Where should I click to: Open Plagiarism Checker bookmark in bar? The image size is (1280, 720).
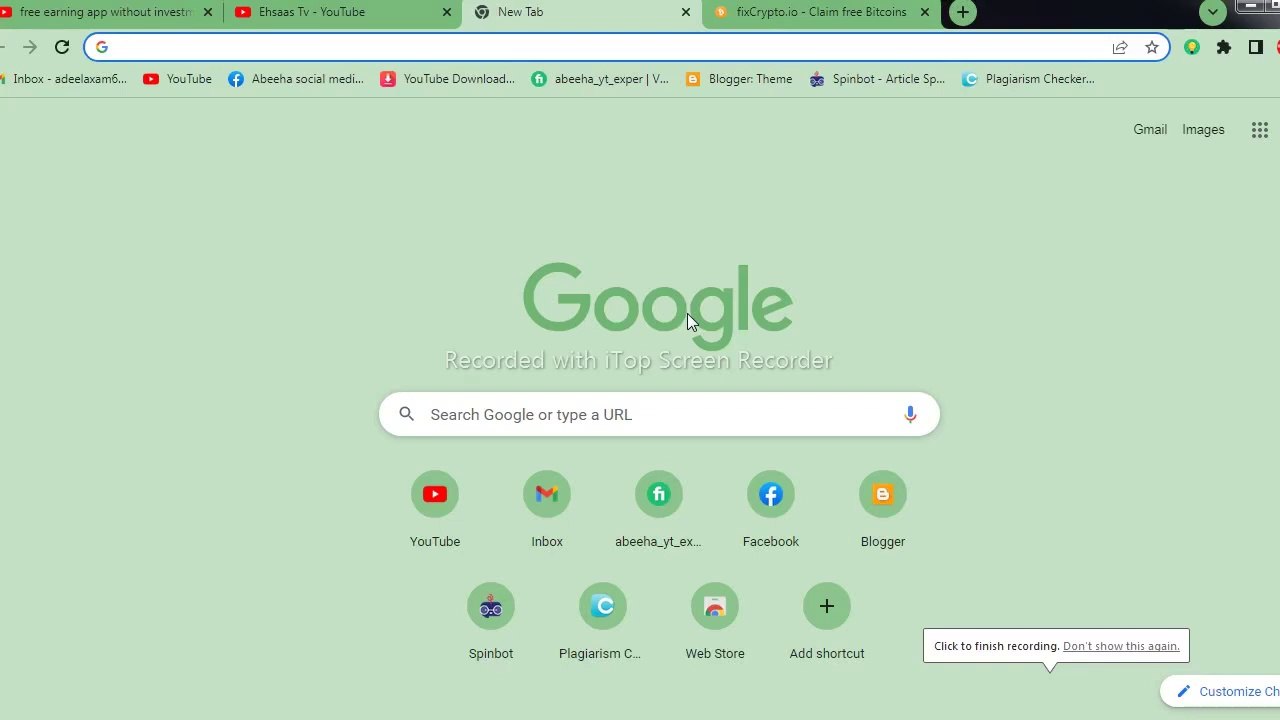pos(1029,79)
